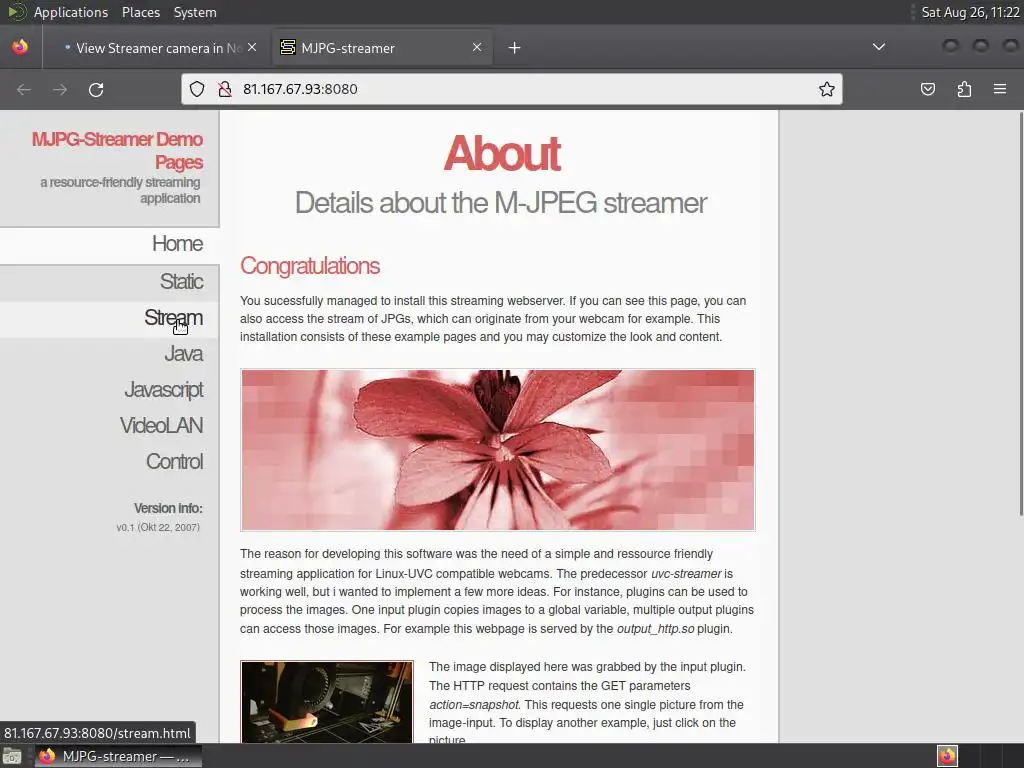Open the Stream page link
The image size is (1024, 768).
click(x=173, y=317)
